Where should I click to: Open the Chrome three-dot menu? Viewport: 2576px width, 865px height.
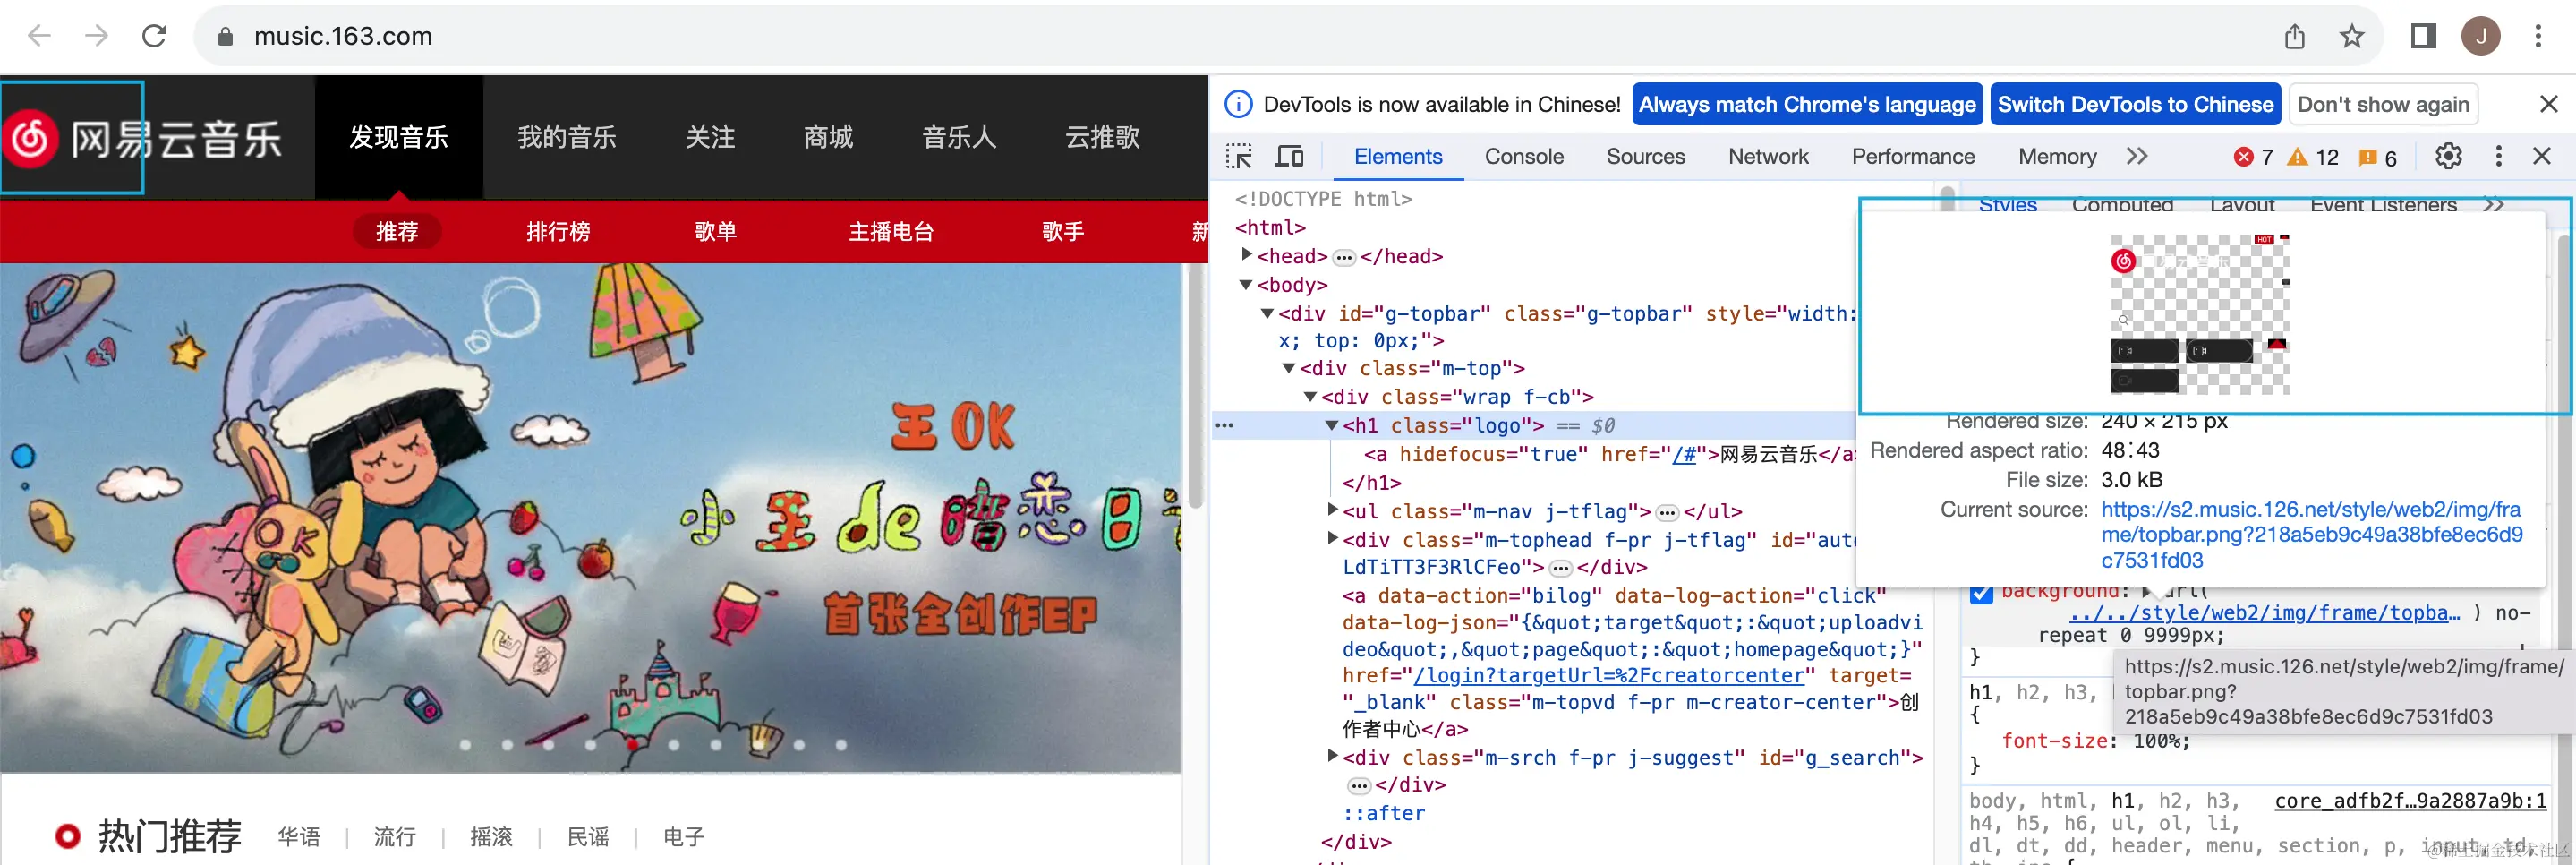tap(2538, 37)
